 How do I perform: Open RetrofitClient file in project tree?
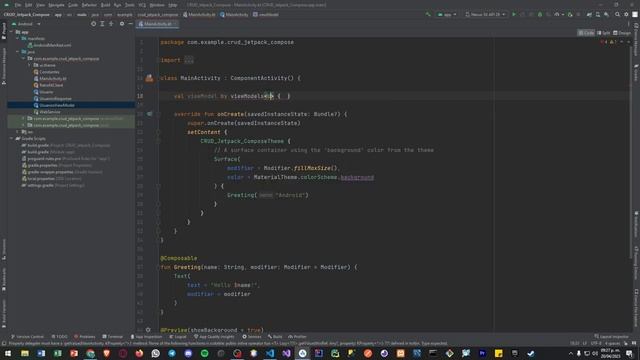(48, 85)
